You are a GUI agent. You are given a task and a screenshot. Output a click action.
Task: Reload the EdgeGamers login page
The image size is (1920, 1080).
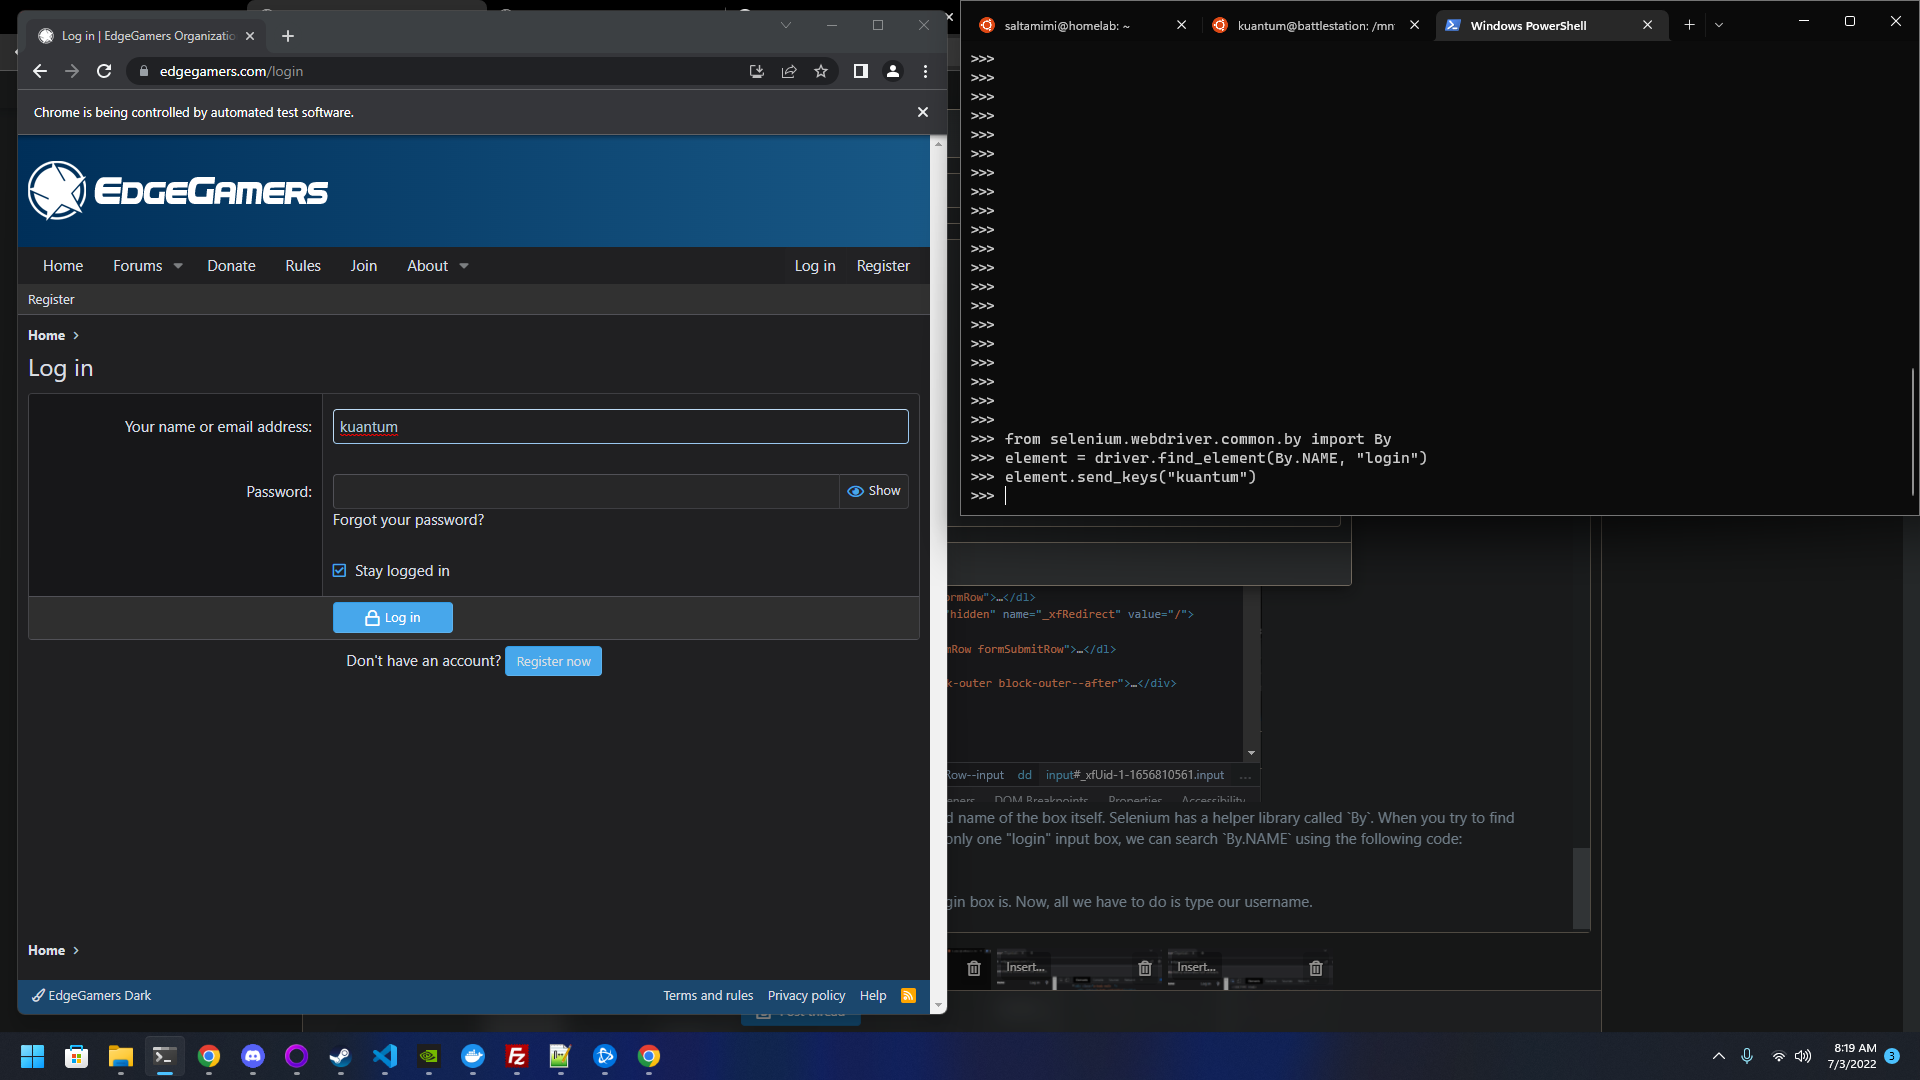(104, 71)
